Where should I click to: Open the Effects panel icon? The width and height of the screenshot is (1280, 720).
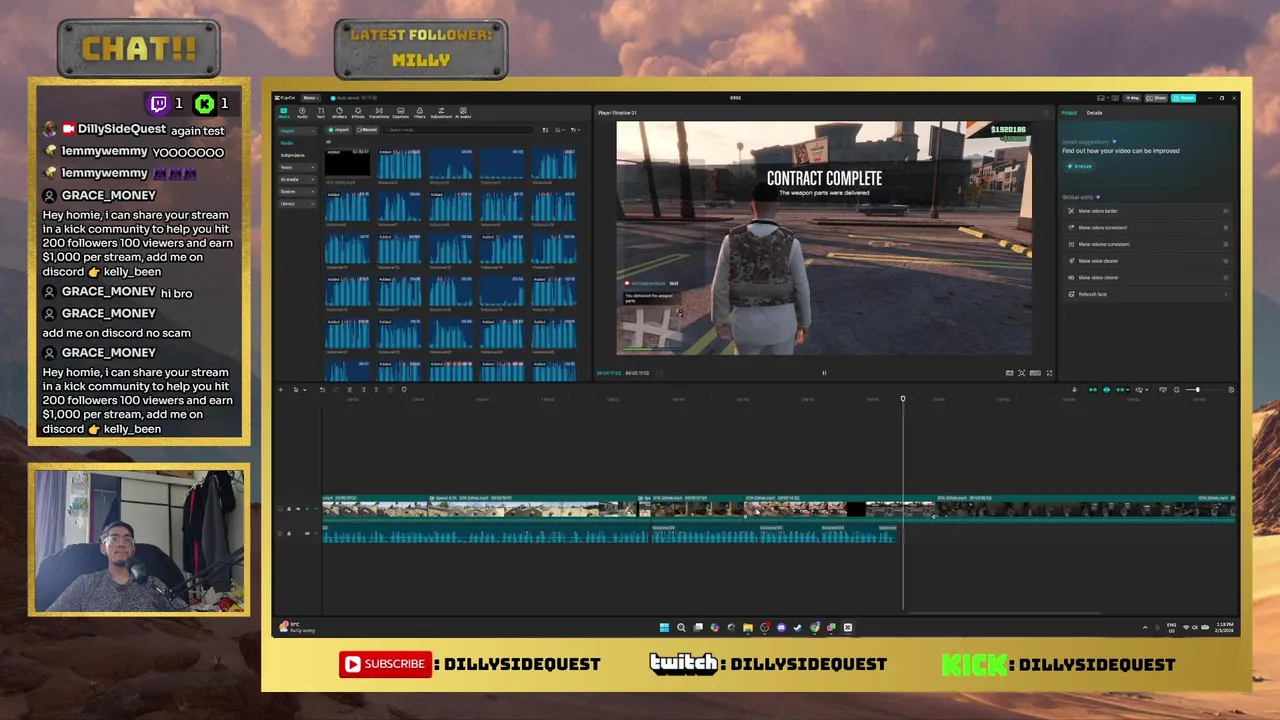[358, 113]
